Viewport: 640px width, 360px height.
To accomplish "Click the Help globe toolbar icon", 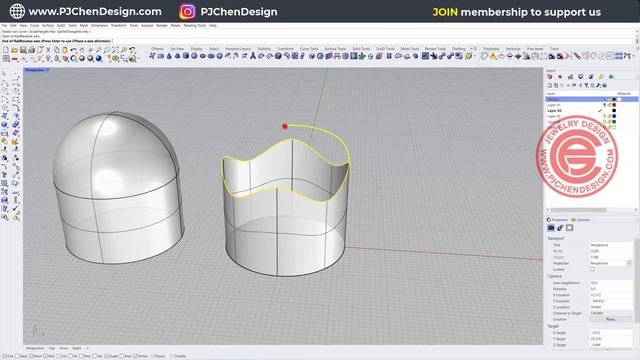I will 132,58.
